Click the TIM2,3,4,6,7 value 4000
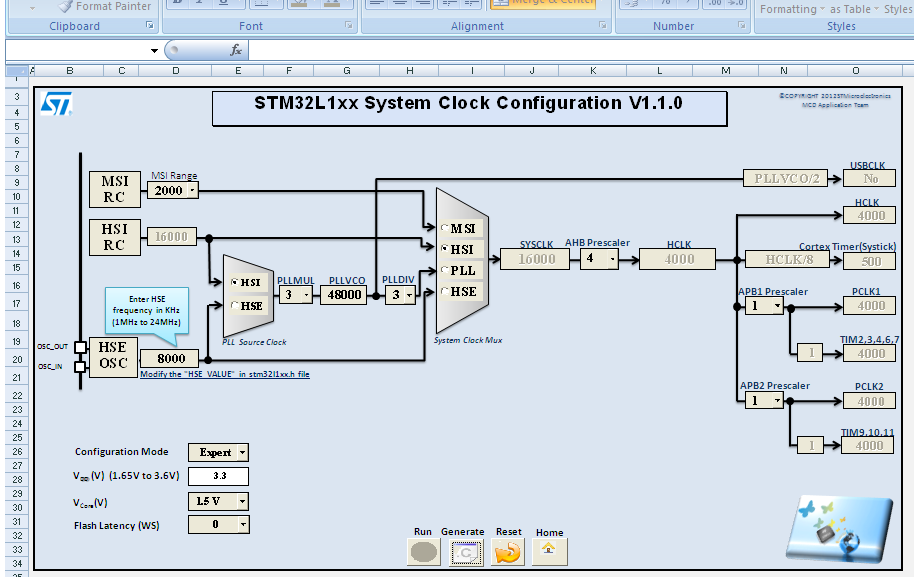This screenshot has height=577, width=914. pyautogui.click(x=870, y=353)
